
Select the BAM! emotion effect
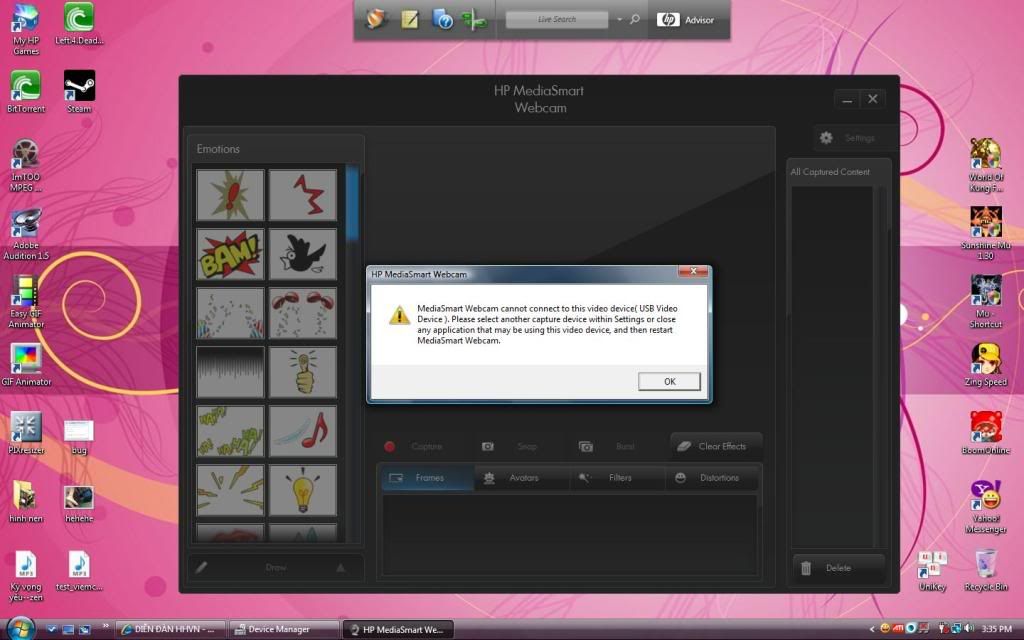[x=231, y=254]
